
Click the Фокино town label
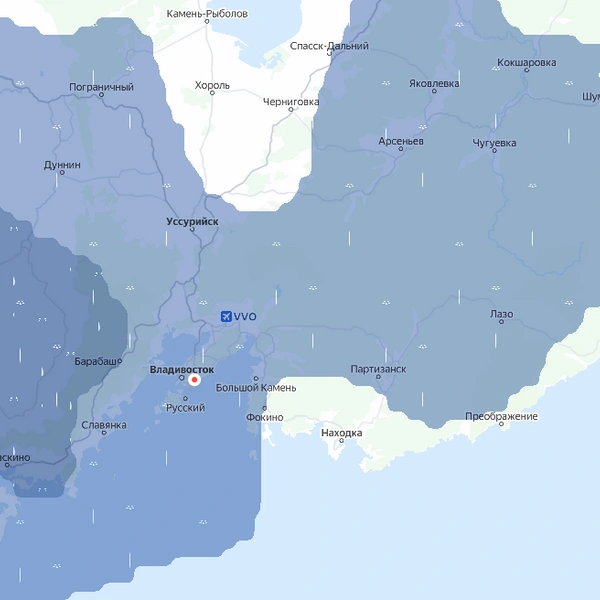tap(264, 417)
